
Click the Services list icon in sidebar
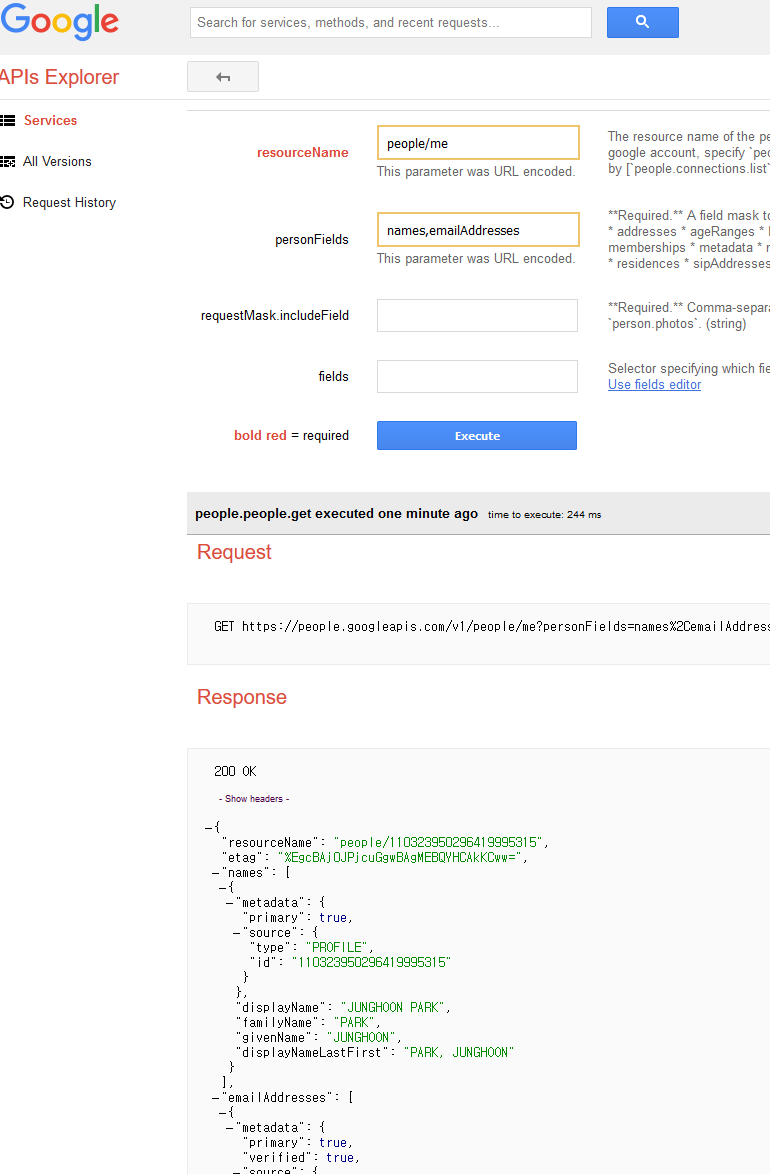(x=8, y=121)
